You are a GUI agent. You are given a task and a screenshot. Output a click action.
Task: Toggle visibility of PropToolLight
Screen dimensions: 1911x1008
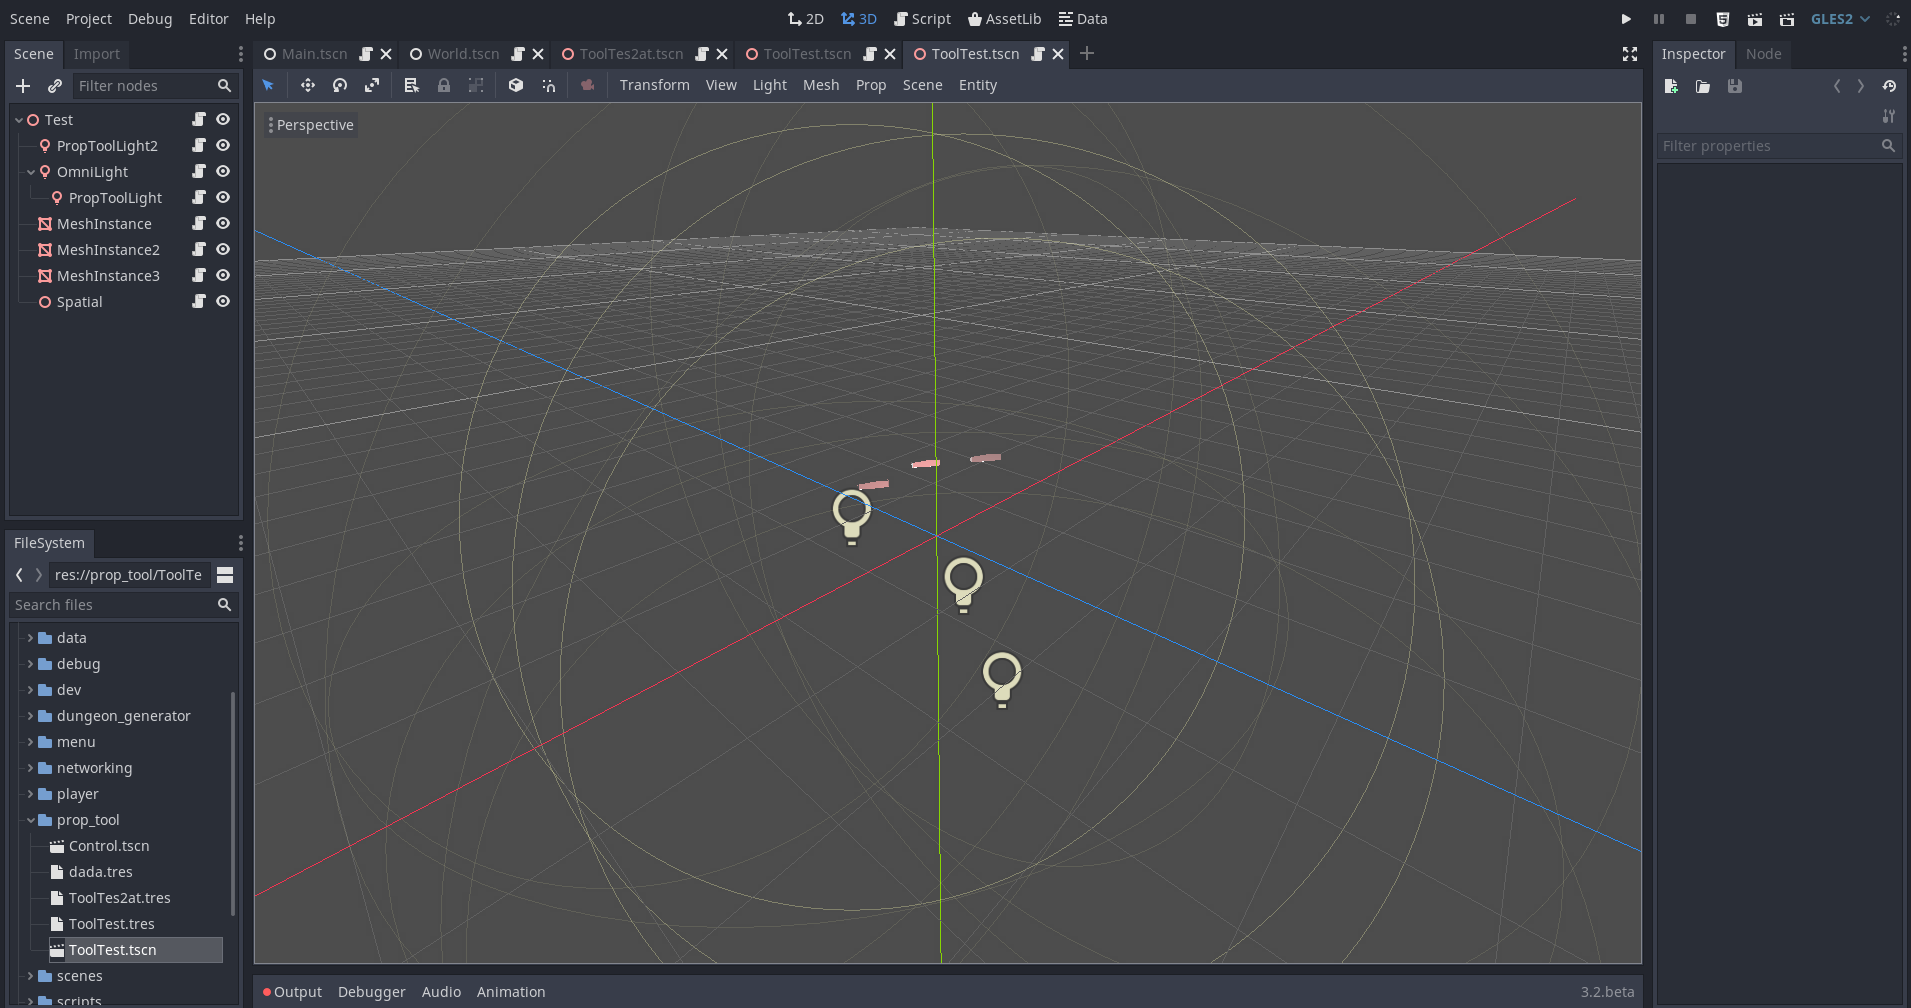[x=223, y=197]
